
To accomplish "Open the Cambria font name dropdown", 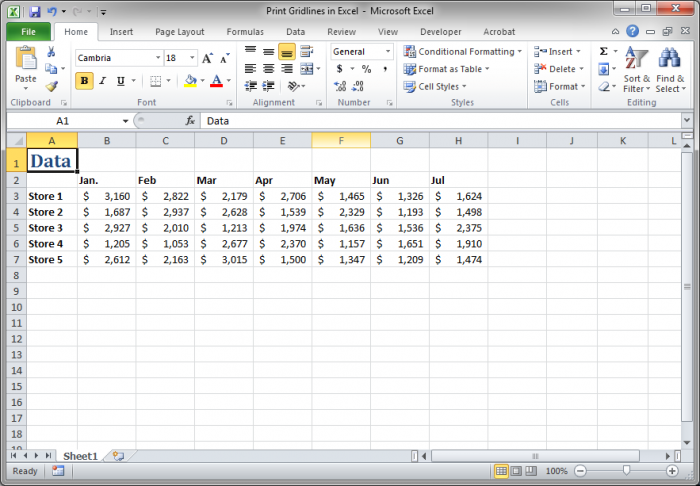I will [x=158, y=58].
